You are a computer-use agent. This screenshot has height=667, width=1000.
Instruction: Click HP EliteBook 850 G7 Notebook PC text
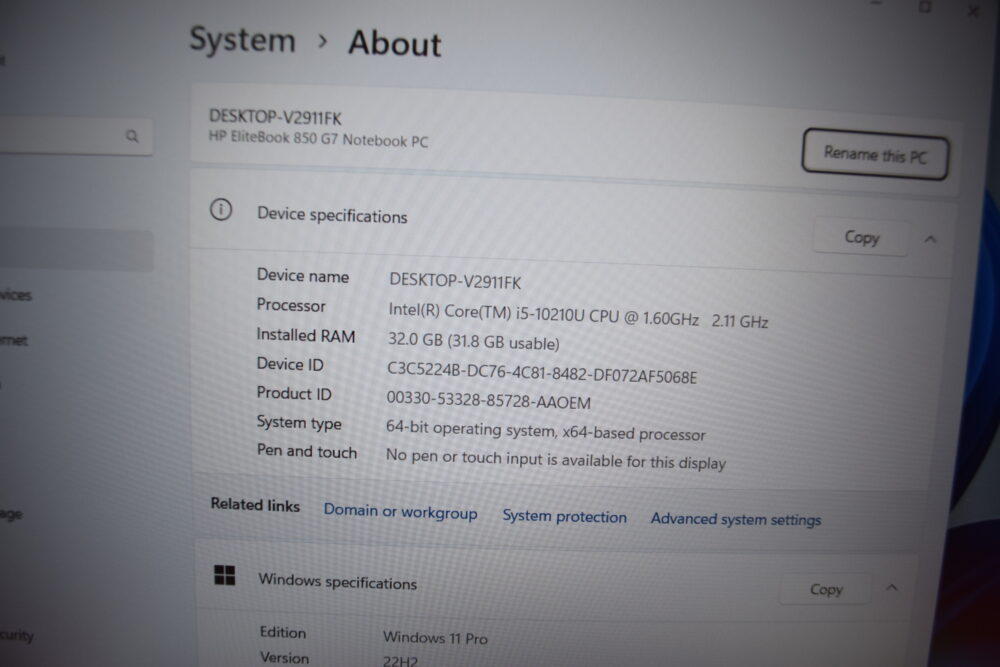point(318,138)
